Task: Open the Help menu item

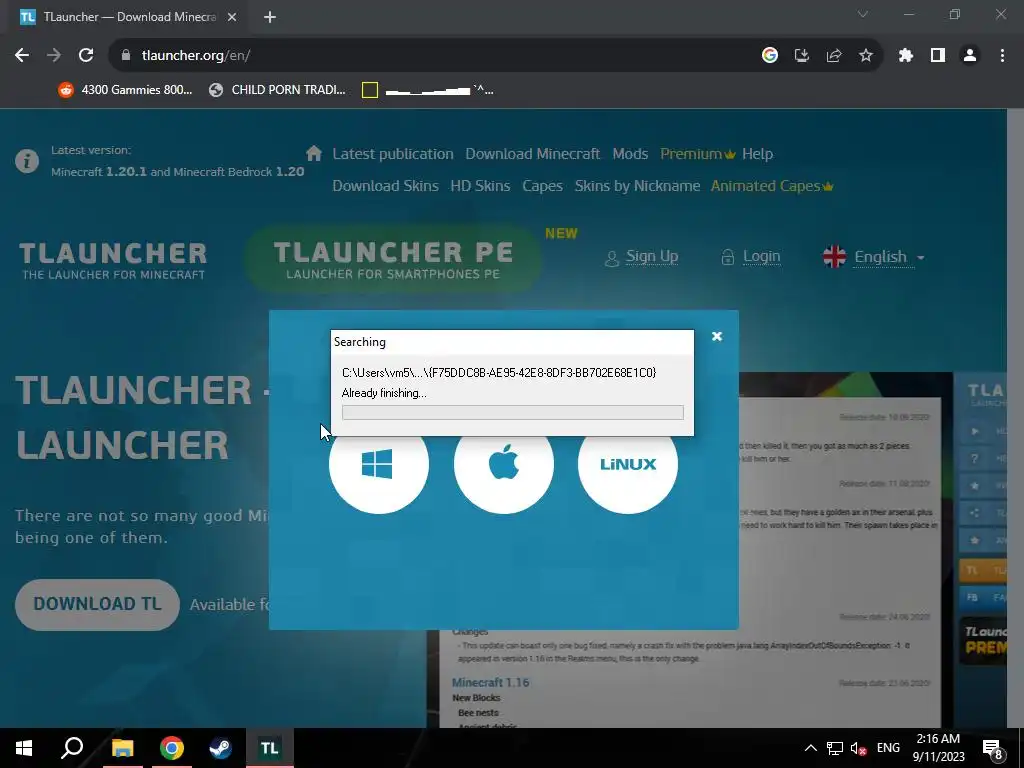Action: (758, 153)
